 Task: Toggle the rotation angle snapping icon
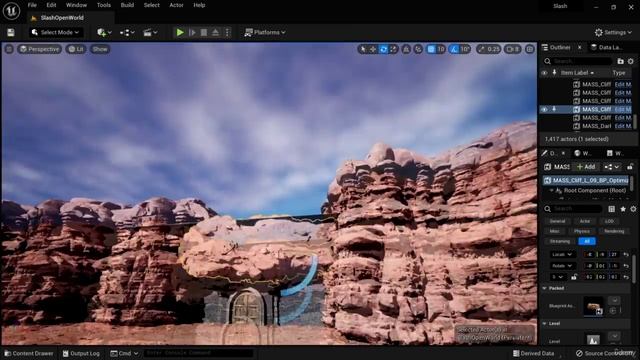point(454,49)
